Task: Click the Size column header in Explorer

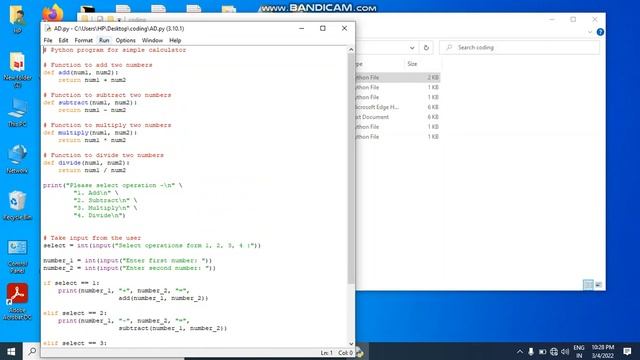Action: pos(412,64)
